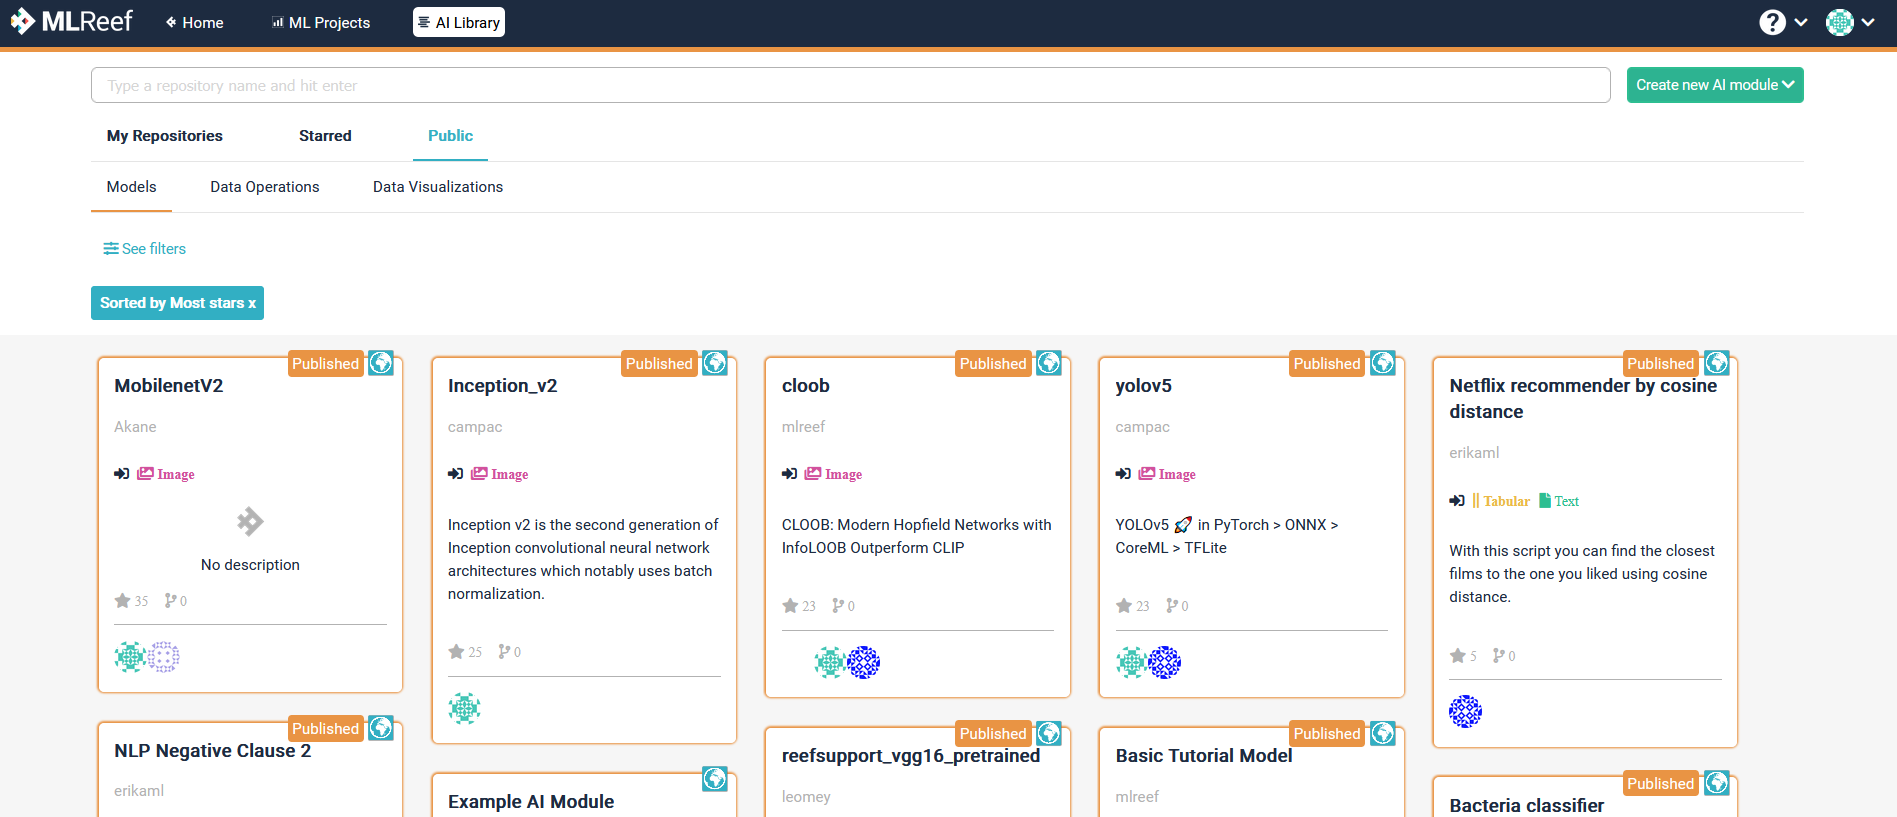Click the mlreef author name on cloob
Screen dimensions: 1897x817
(x=803, y=427)
